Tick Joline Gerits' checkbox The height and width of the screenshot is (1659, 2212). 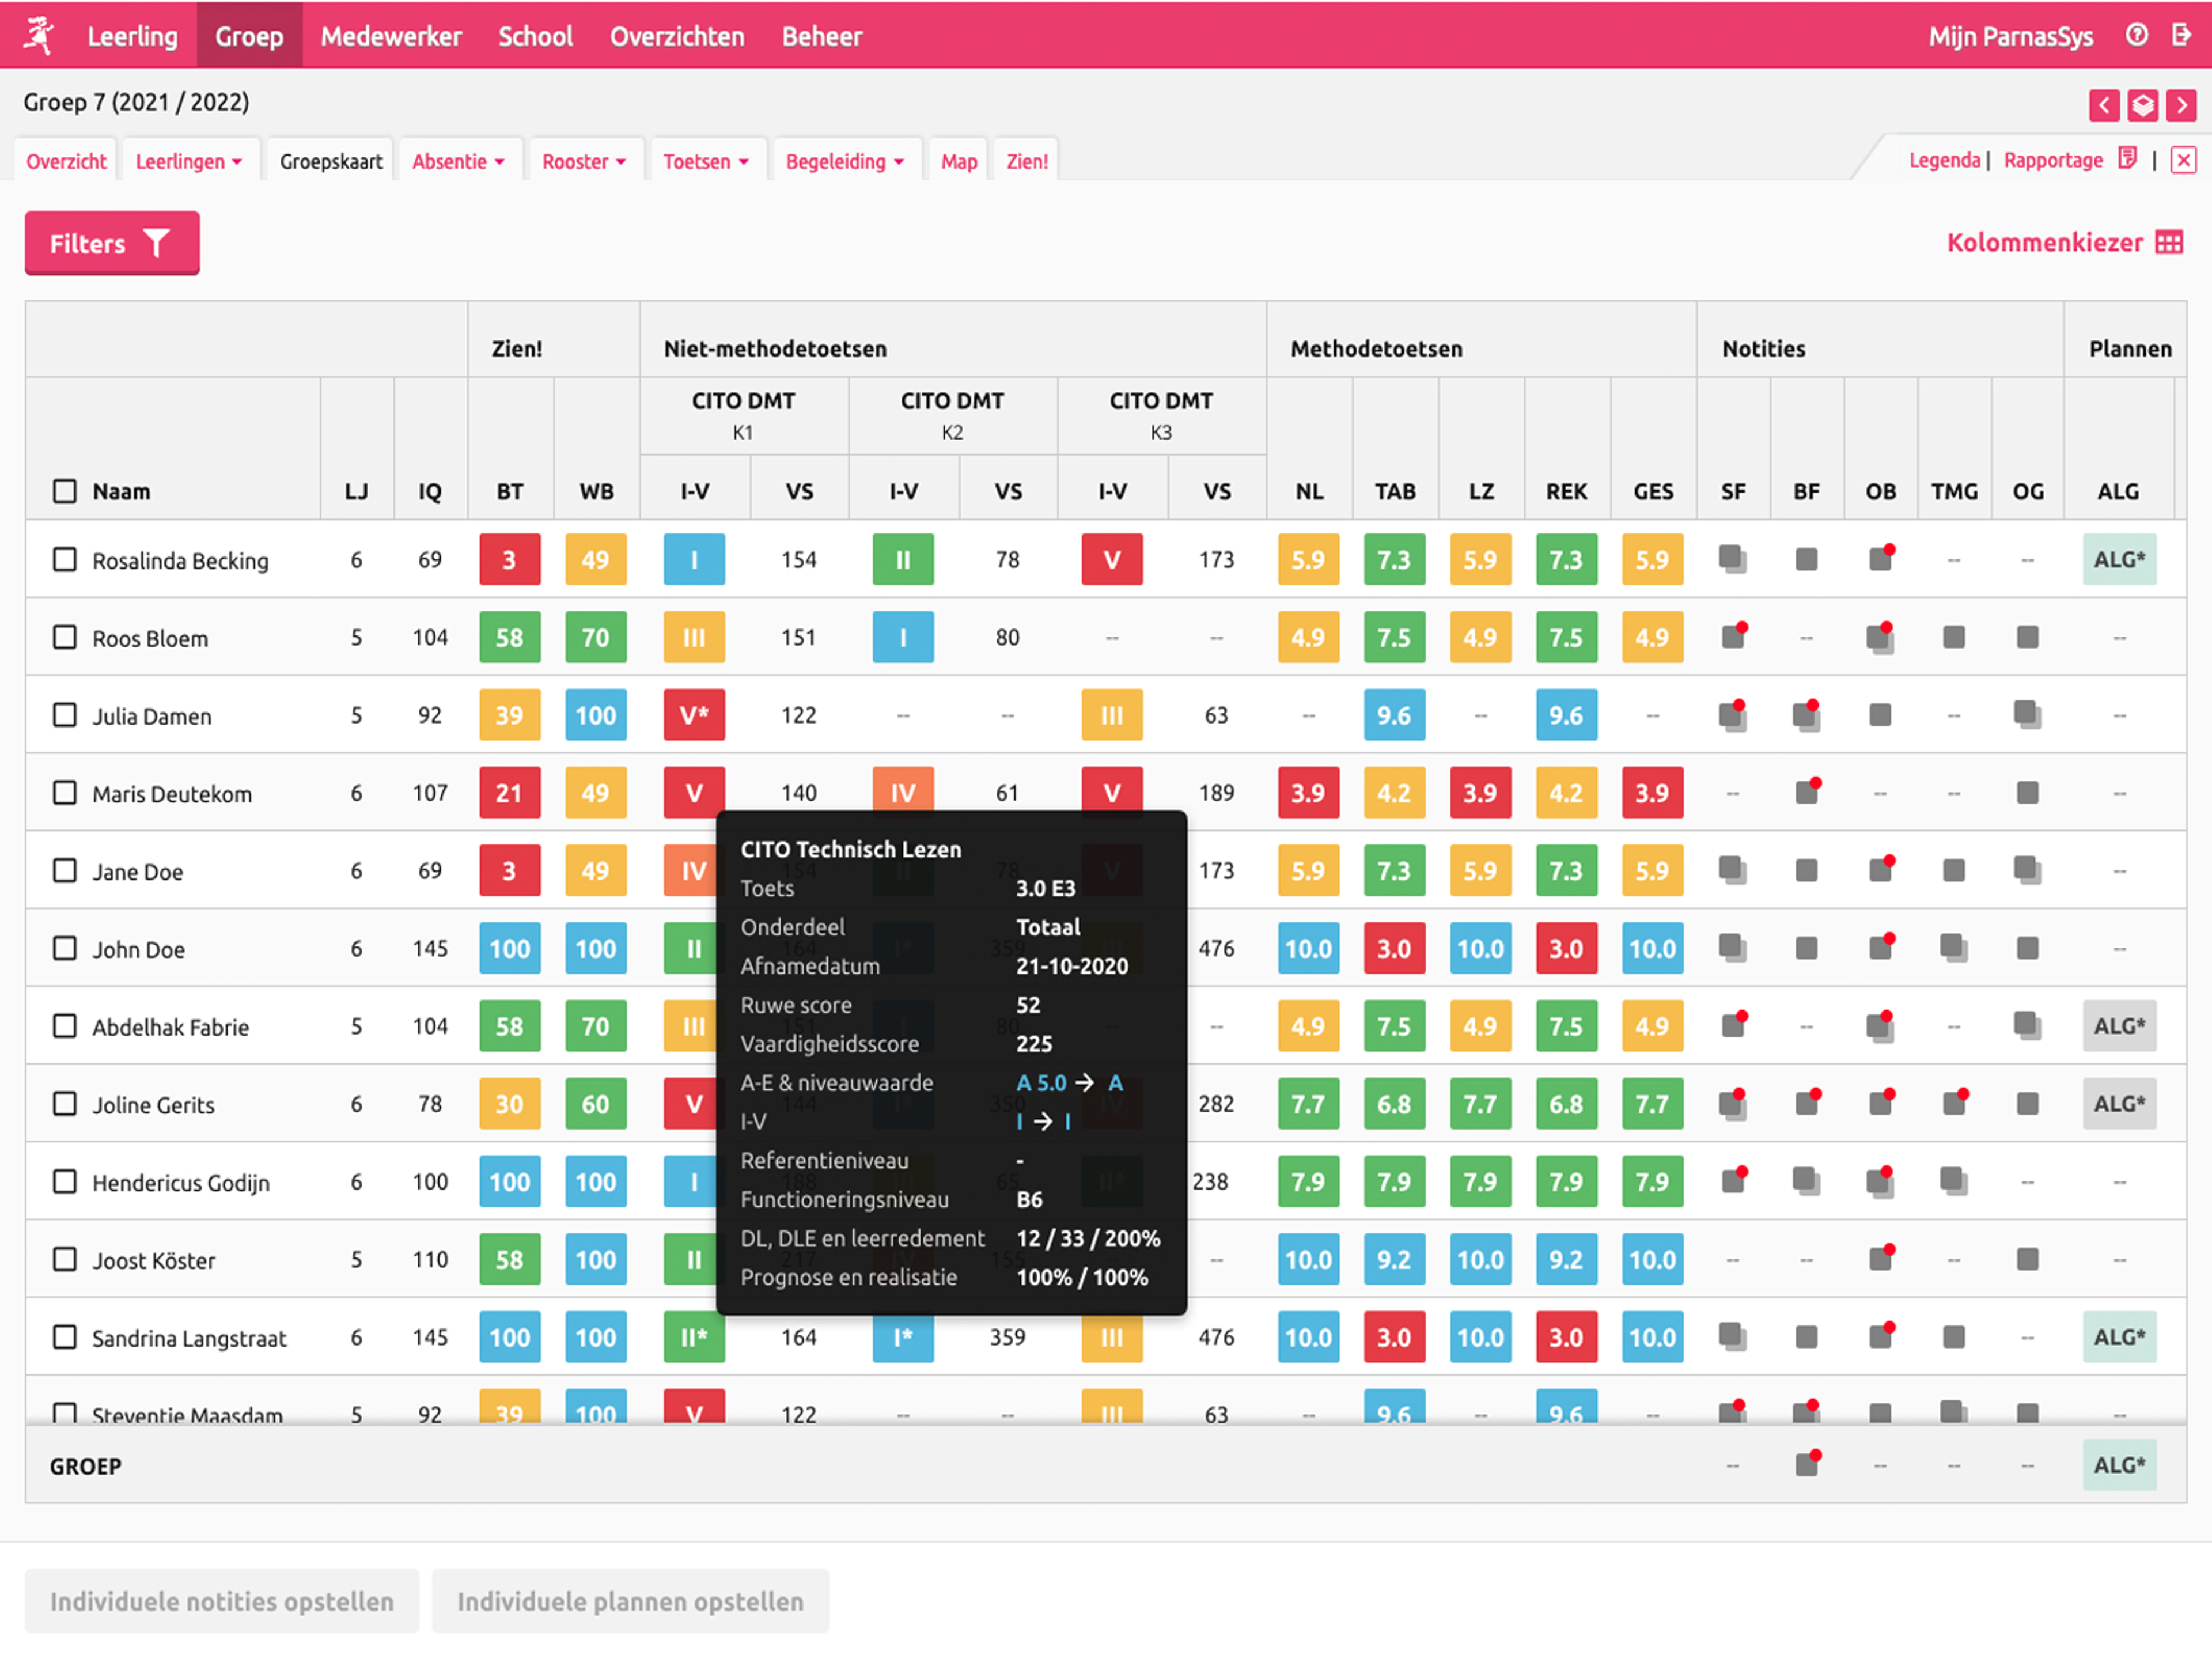[64, 1104]
